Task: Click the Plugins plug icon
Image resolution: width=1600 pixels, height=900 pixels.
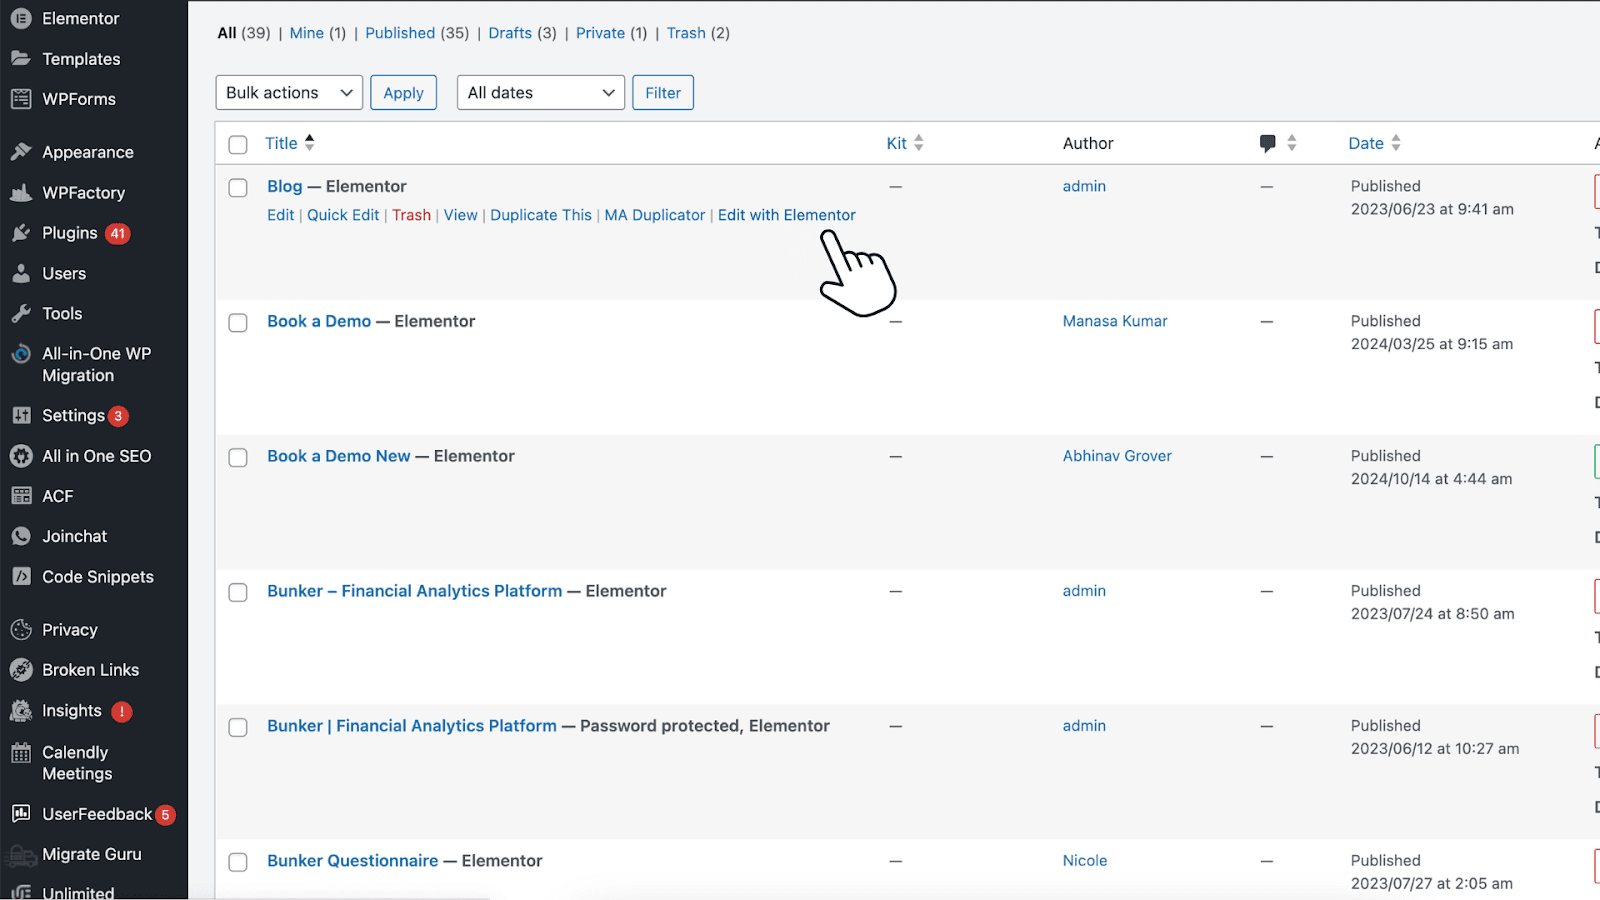Action: tap(21, 233)
